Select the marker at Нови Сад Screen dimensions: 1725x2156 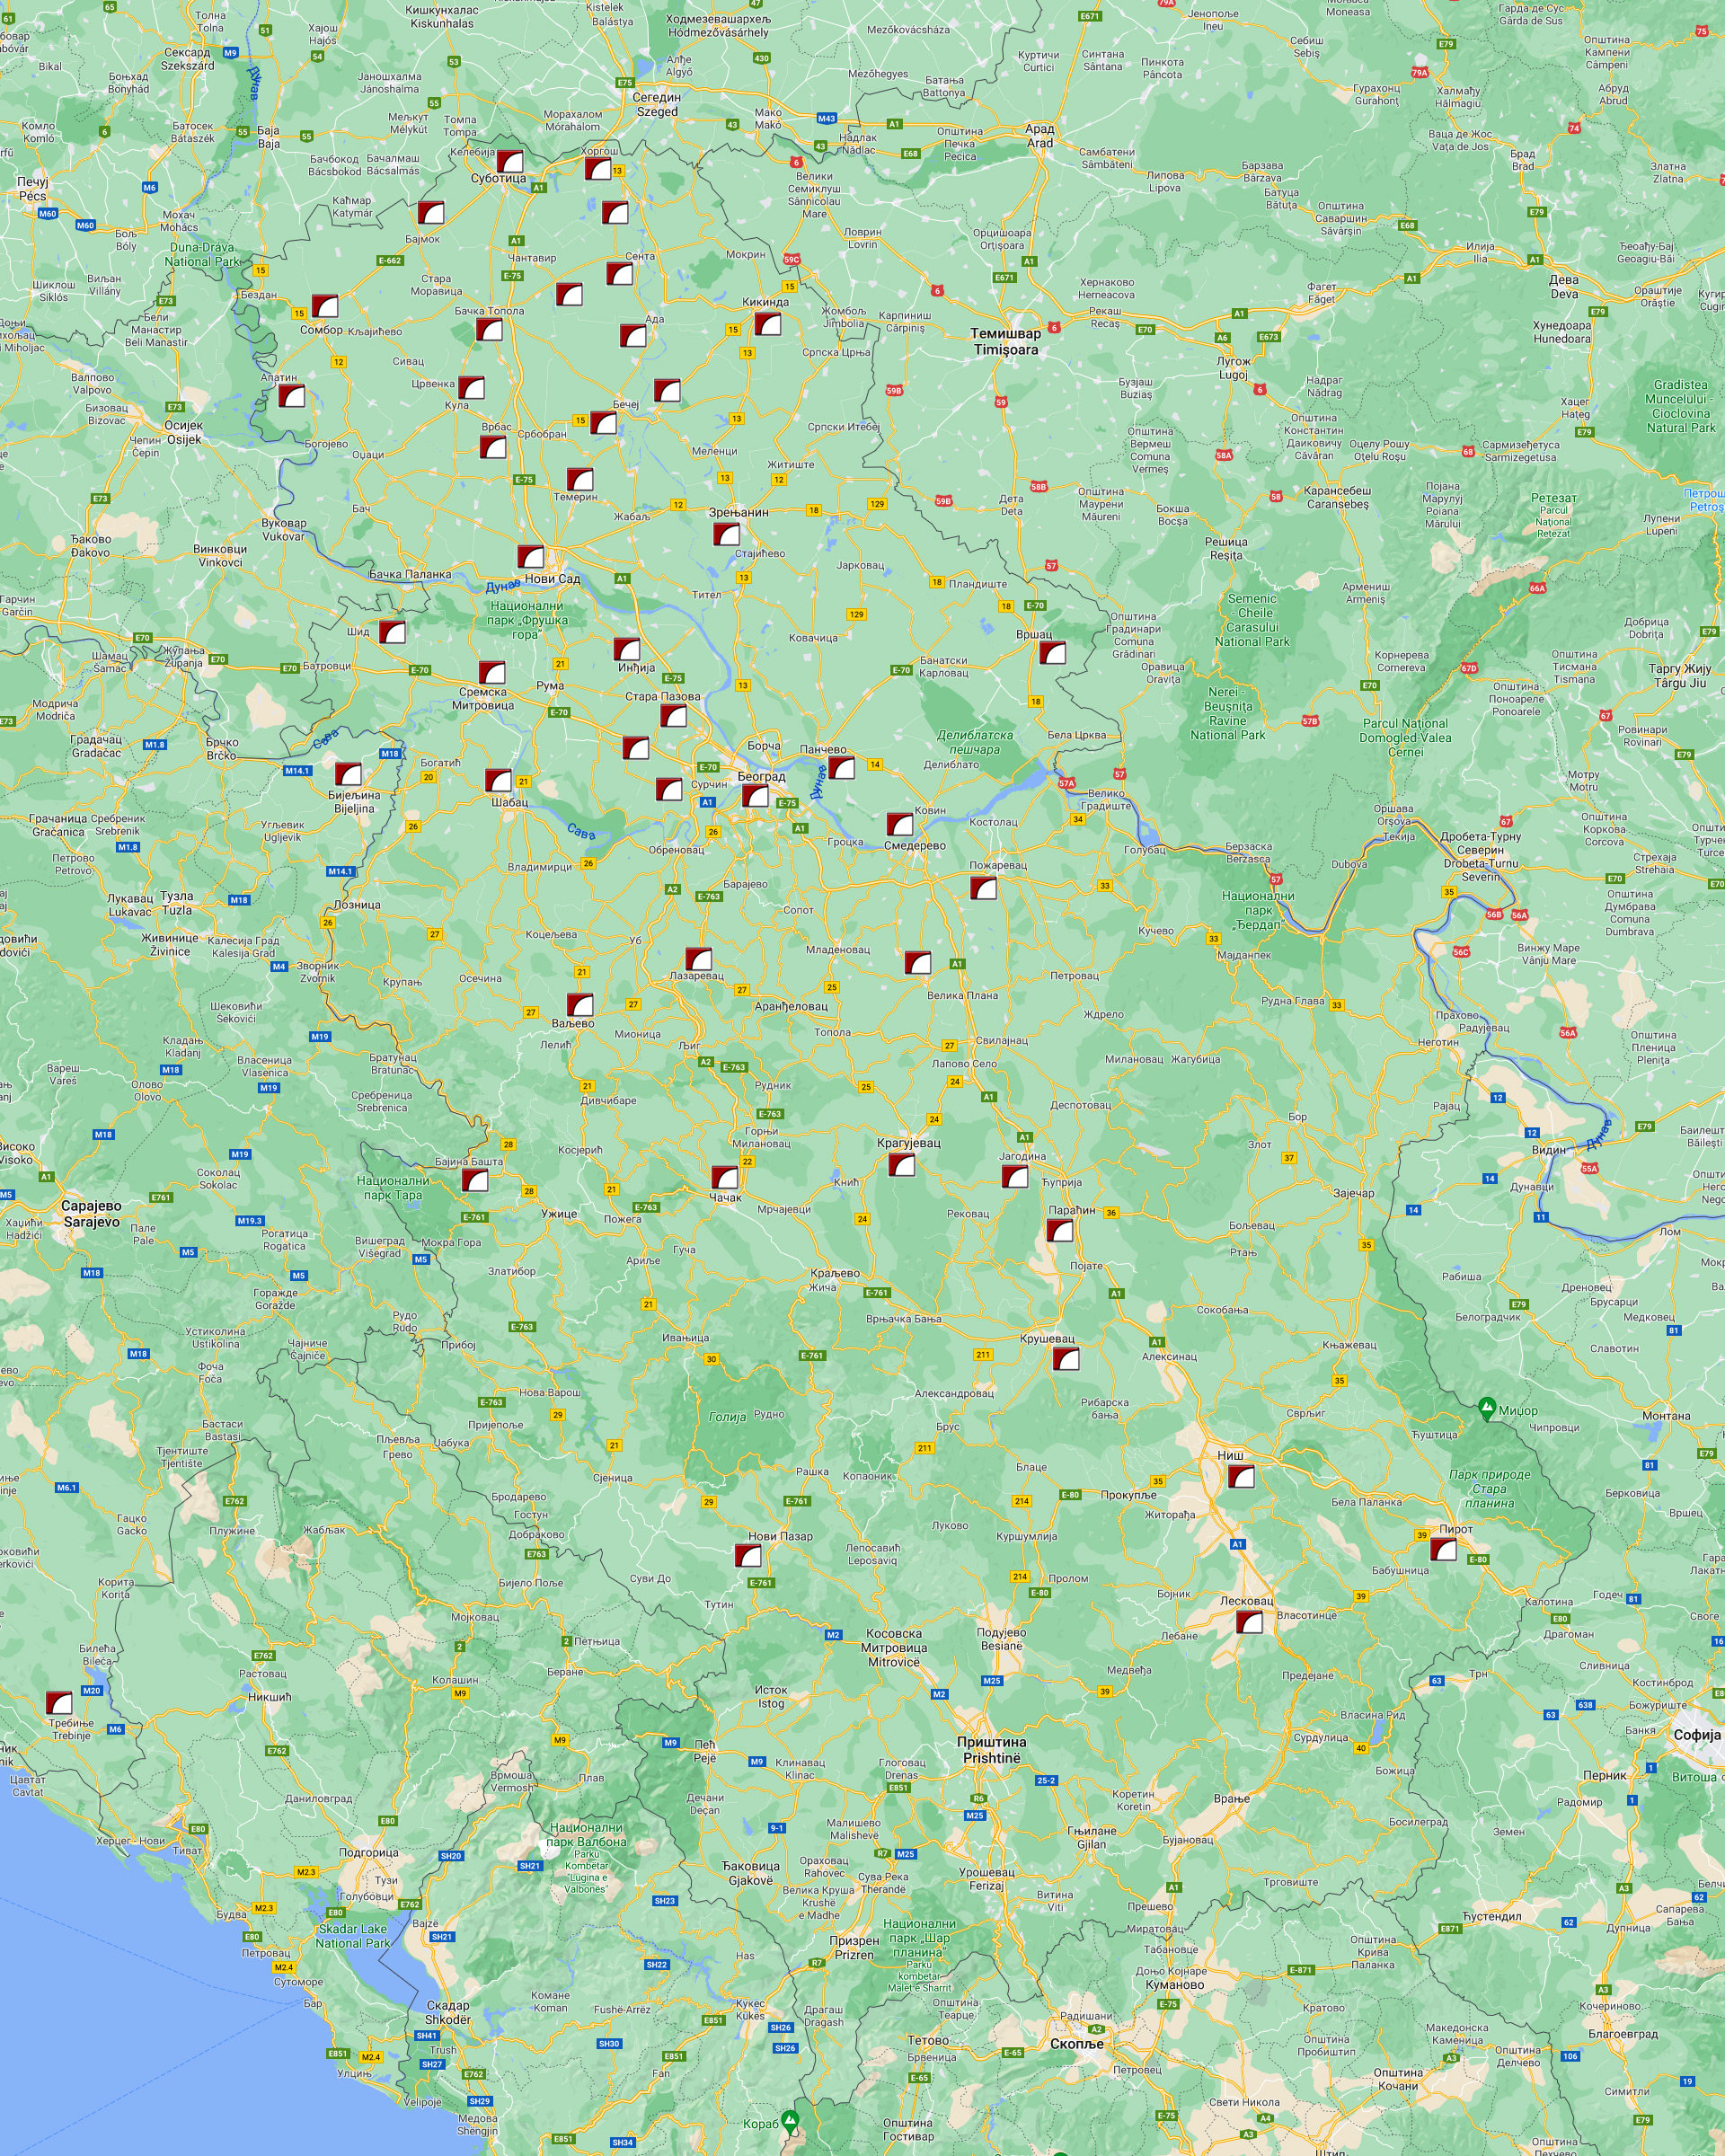[531, 557]
